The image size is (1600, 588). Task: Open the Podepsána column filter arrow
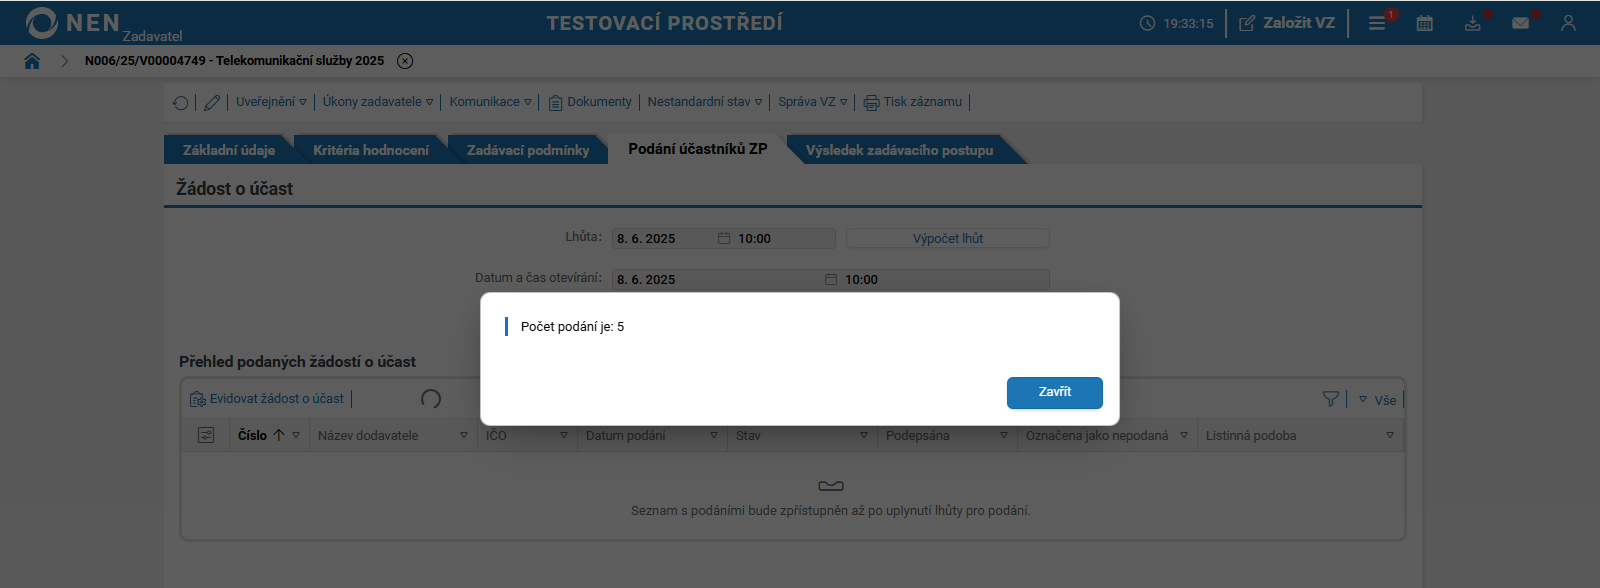pyautogui.click(x=1004, y=435)
